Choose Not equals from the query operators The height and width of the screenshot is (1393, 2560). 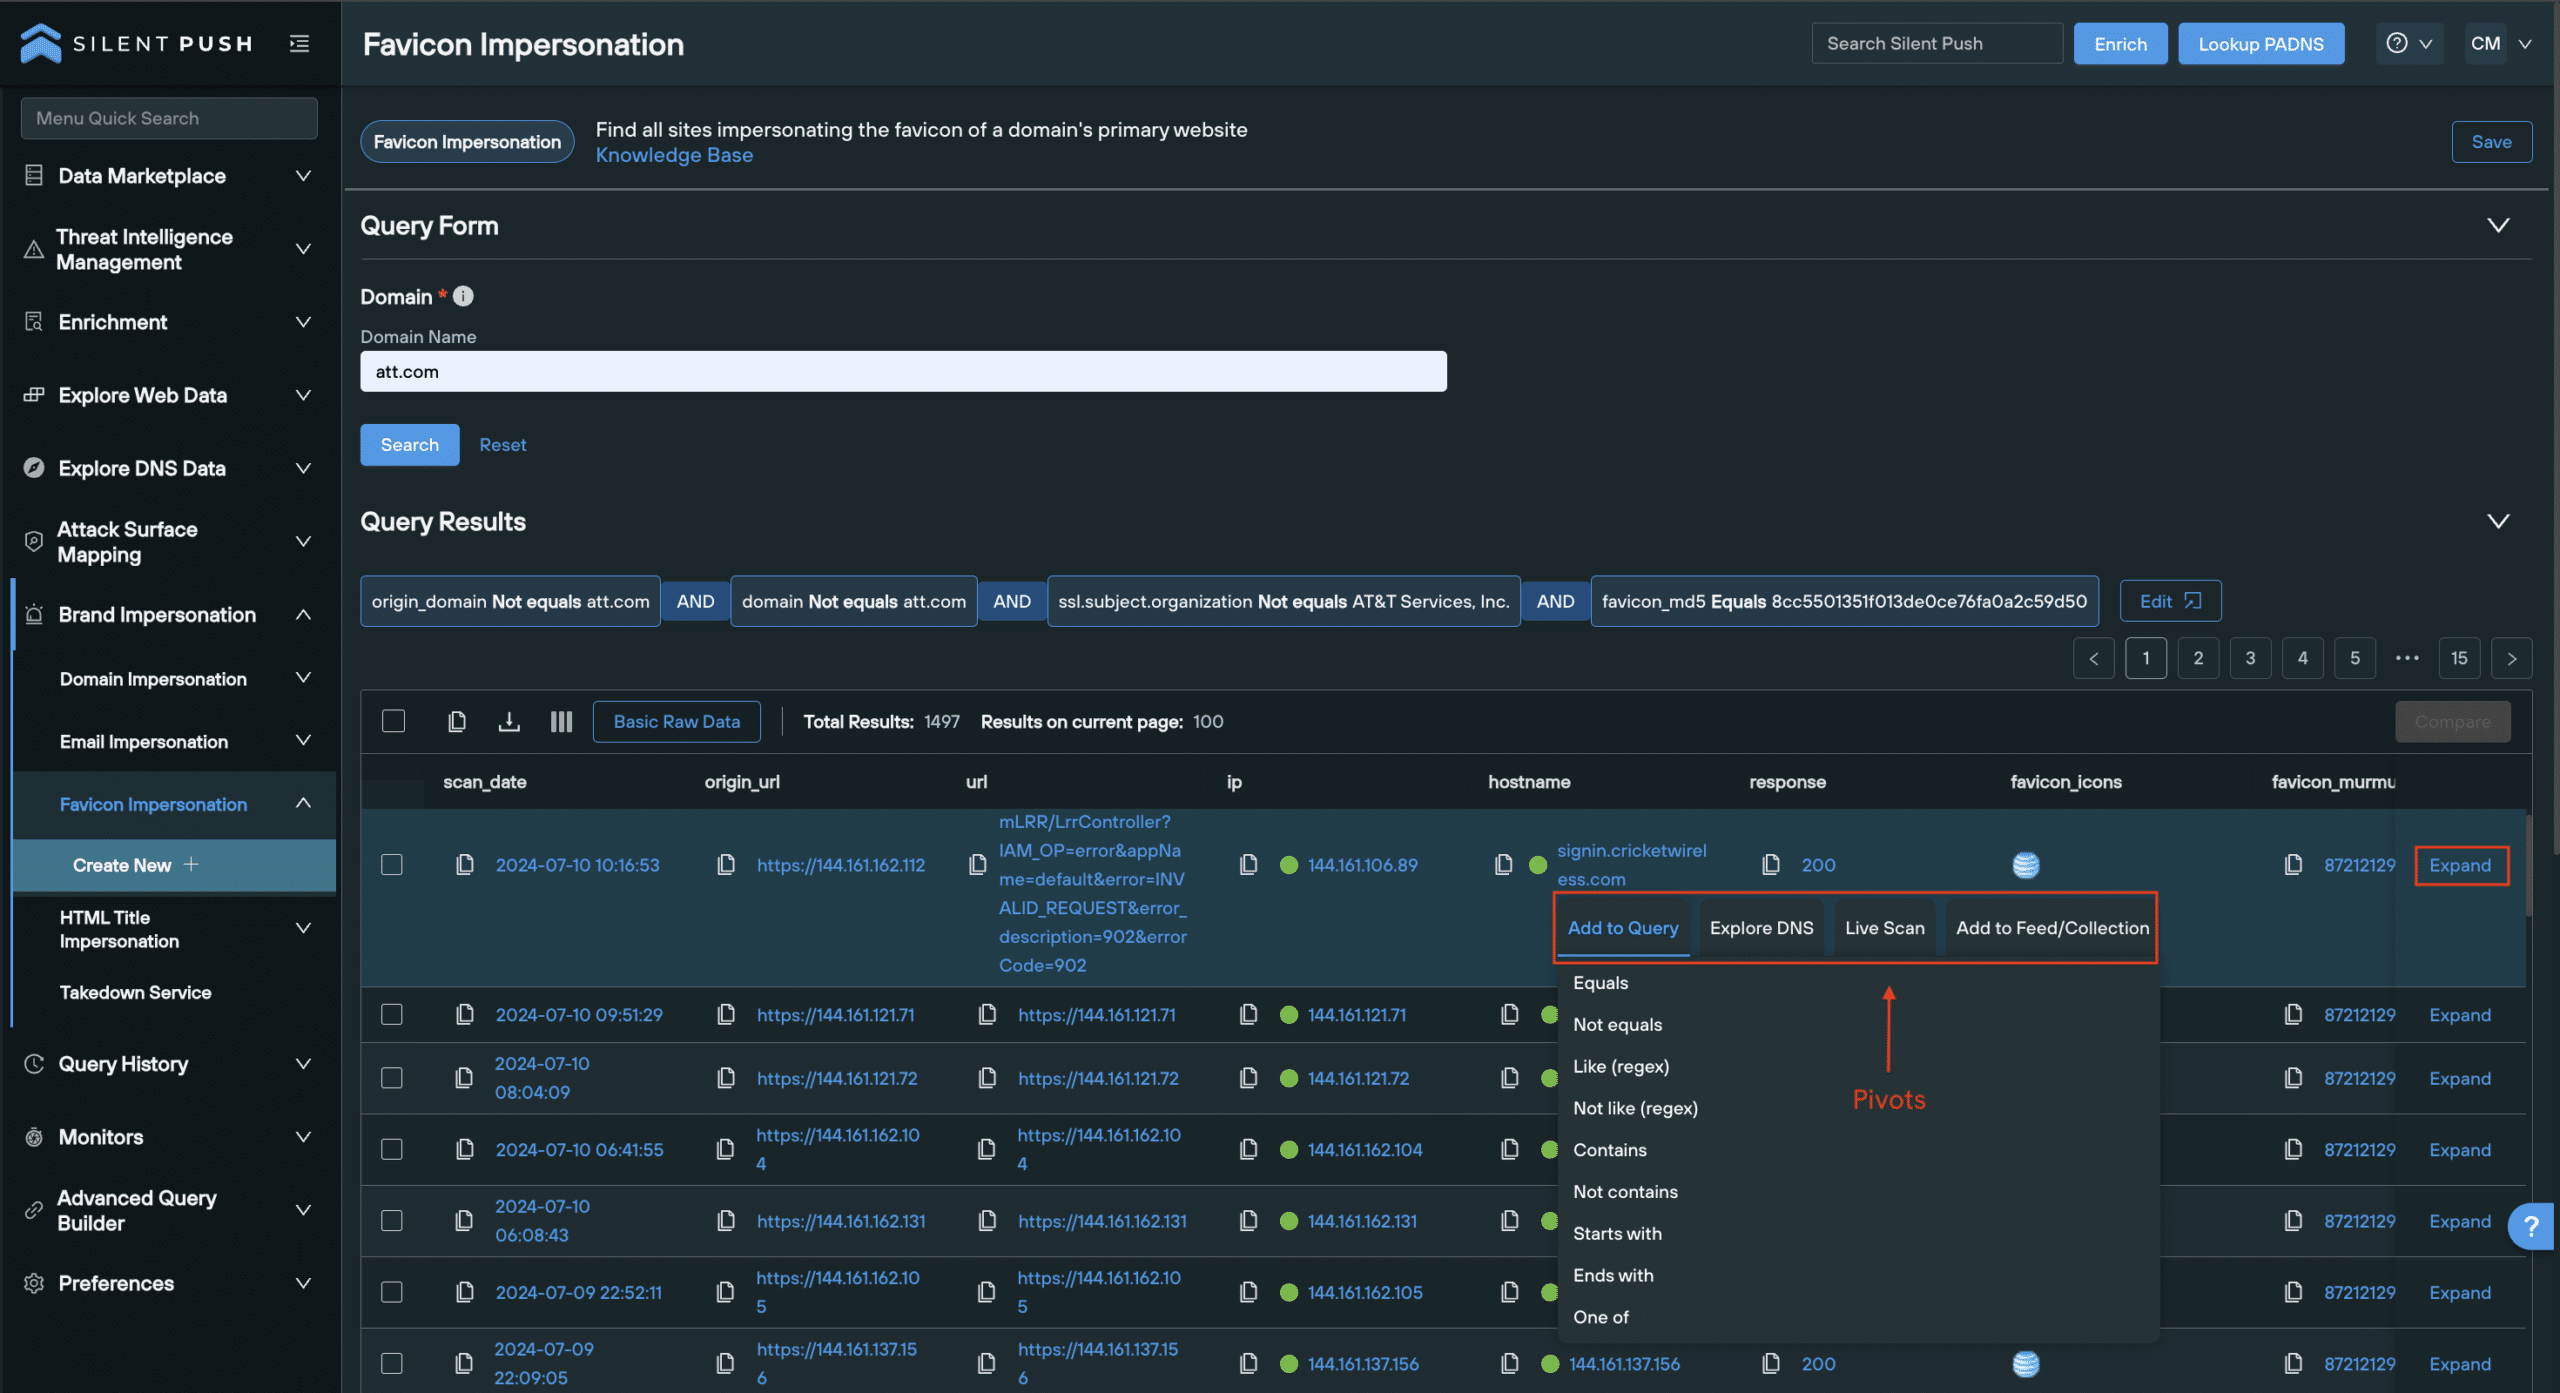[1617, 1024]
